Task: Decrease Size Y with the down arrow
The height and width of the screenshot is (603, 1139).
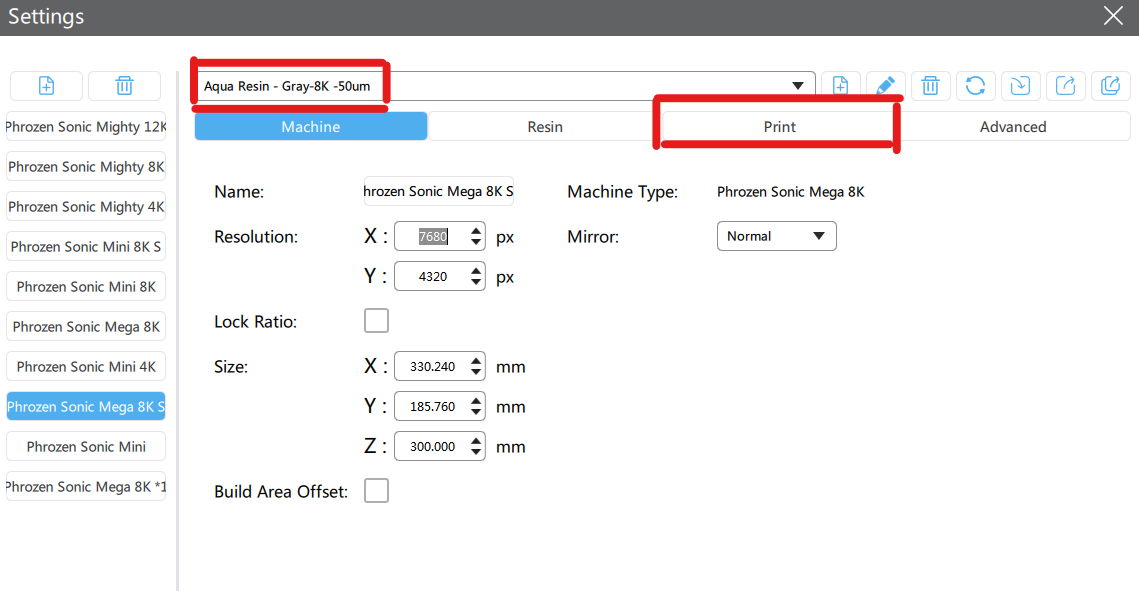Action: (x=476, y=413)
